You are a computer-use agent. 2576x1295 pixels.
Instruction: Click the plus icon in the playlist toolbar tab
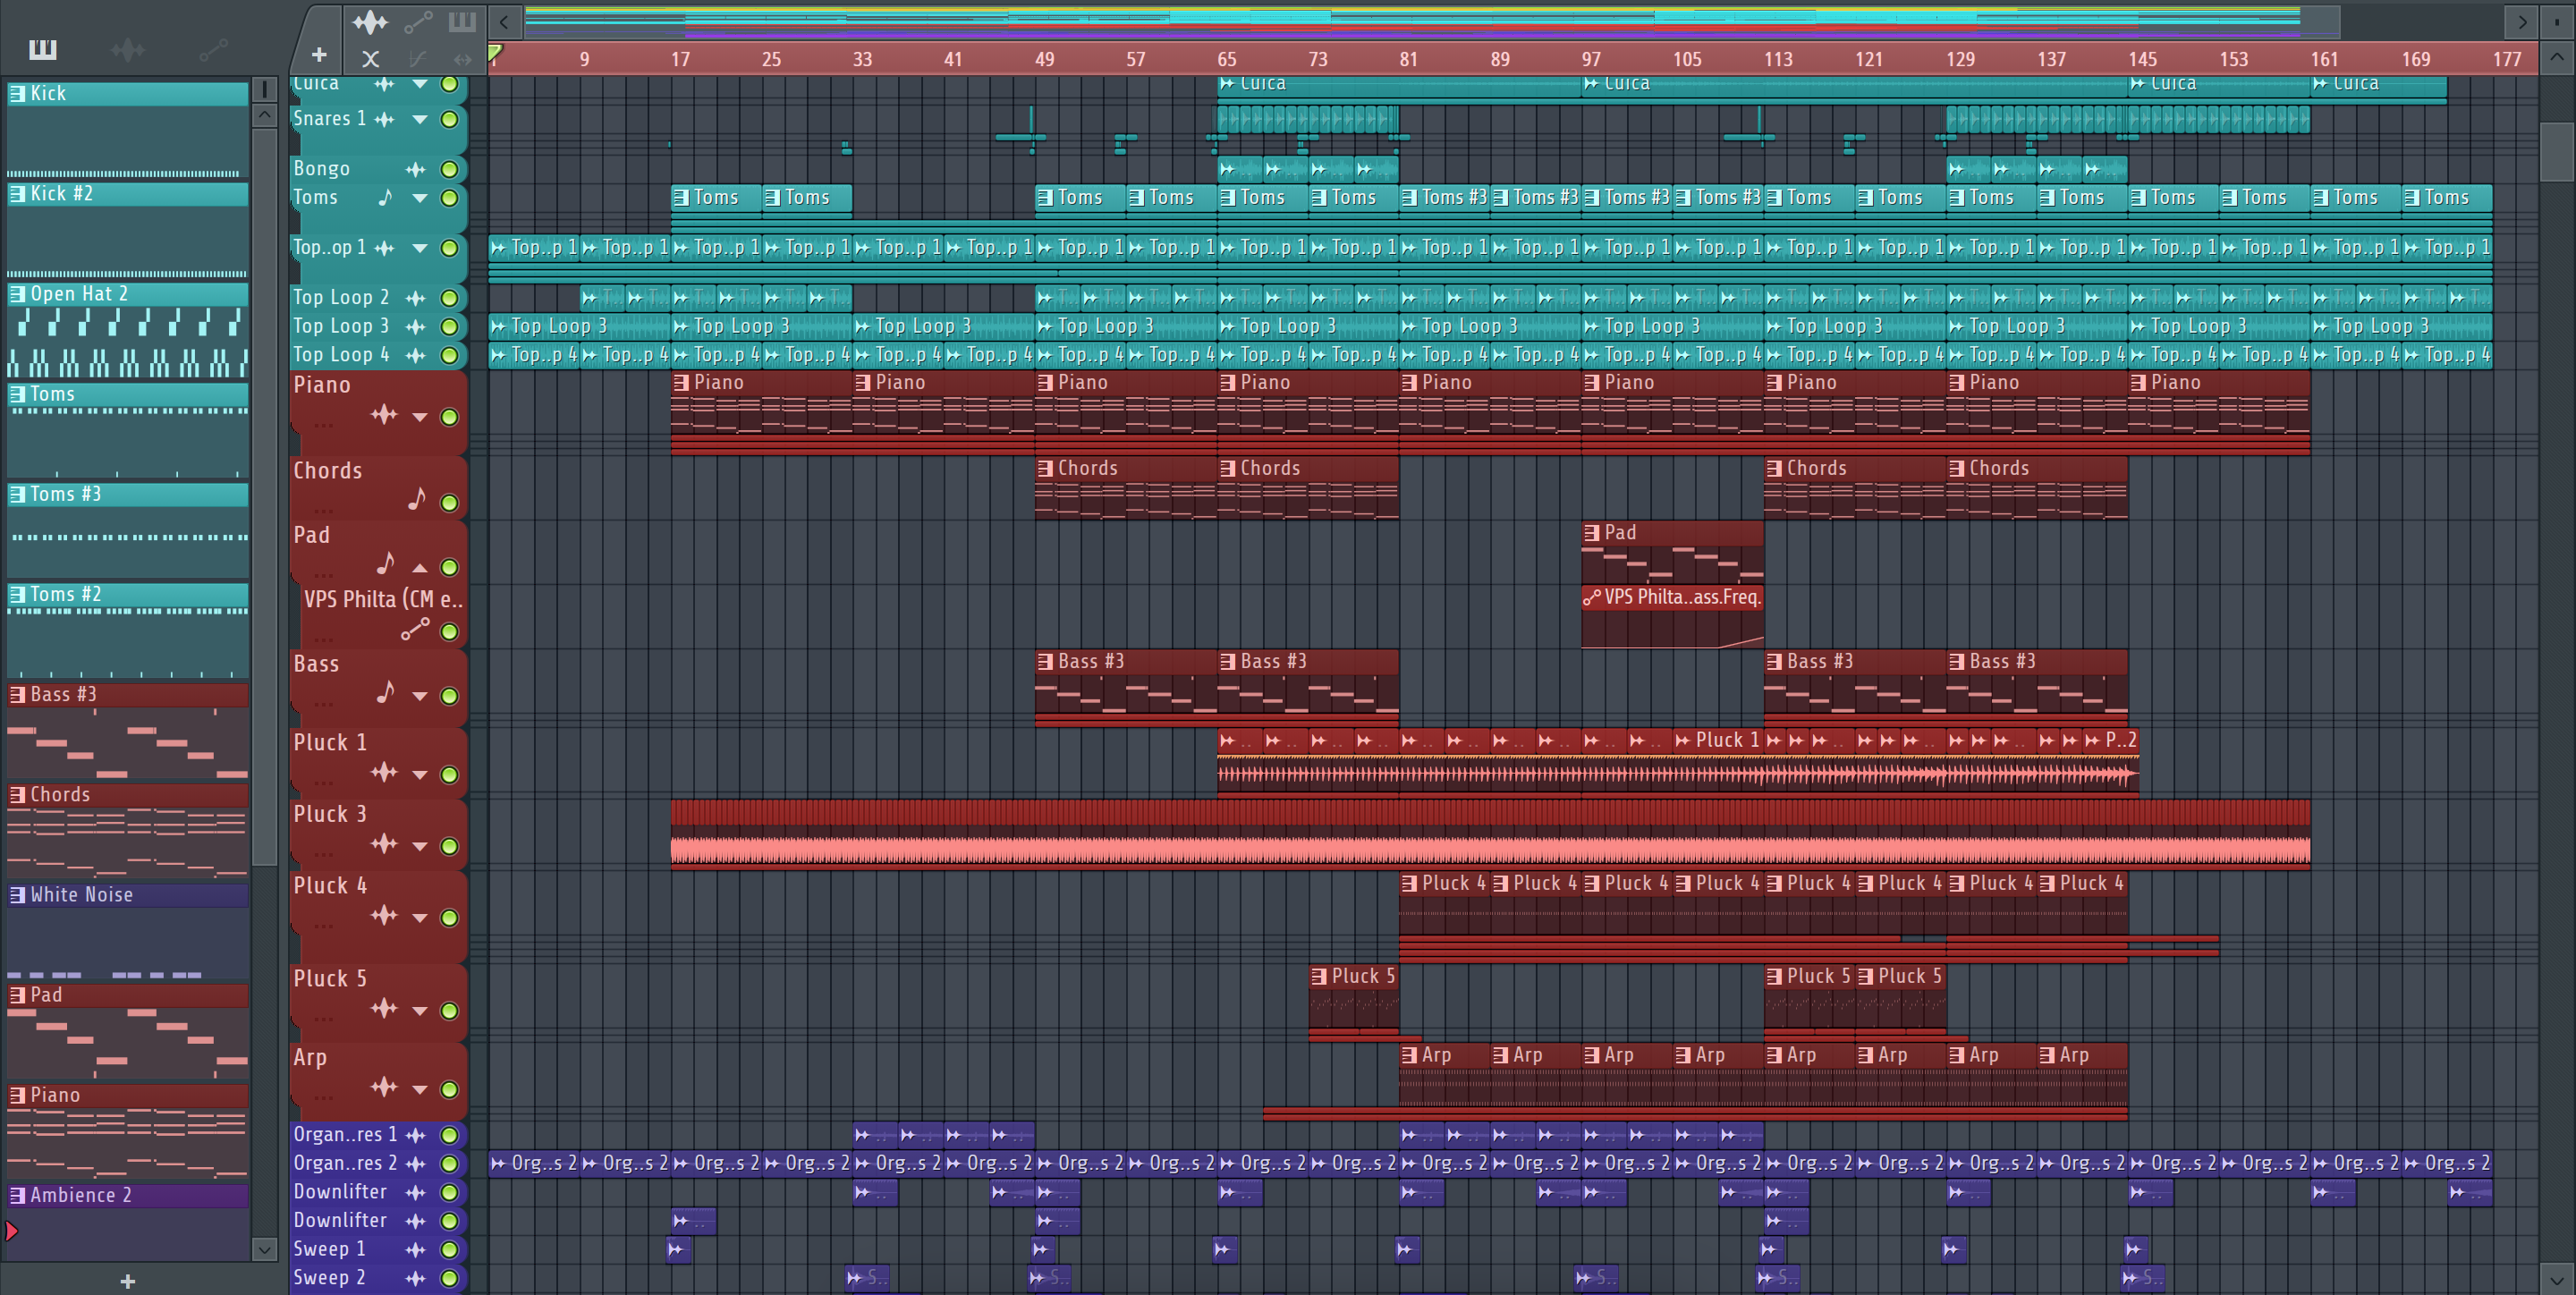(x=319, y=55)
